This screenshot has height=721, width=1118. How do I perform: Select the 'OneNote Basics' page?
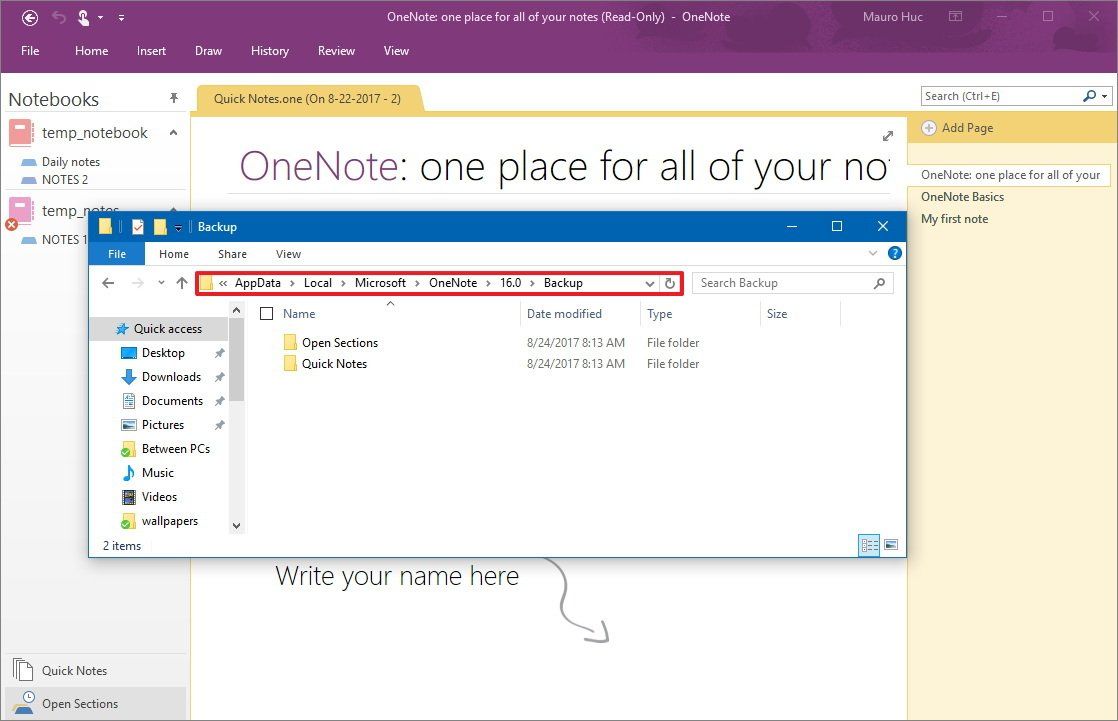(962, 197)
